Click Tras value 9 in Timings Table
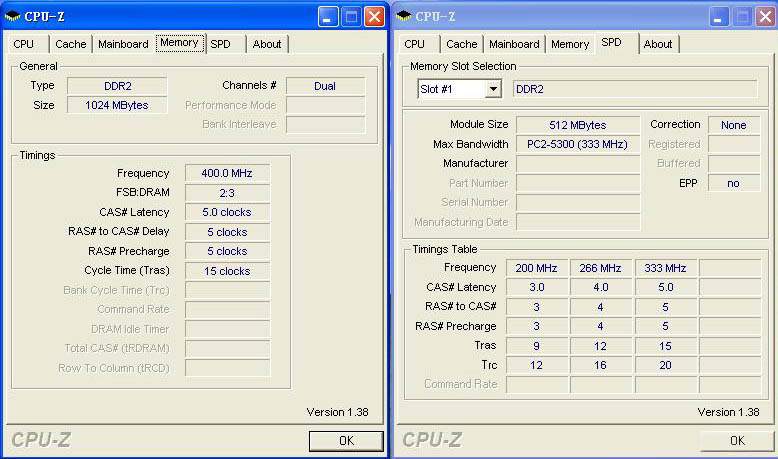 (537, 346)
